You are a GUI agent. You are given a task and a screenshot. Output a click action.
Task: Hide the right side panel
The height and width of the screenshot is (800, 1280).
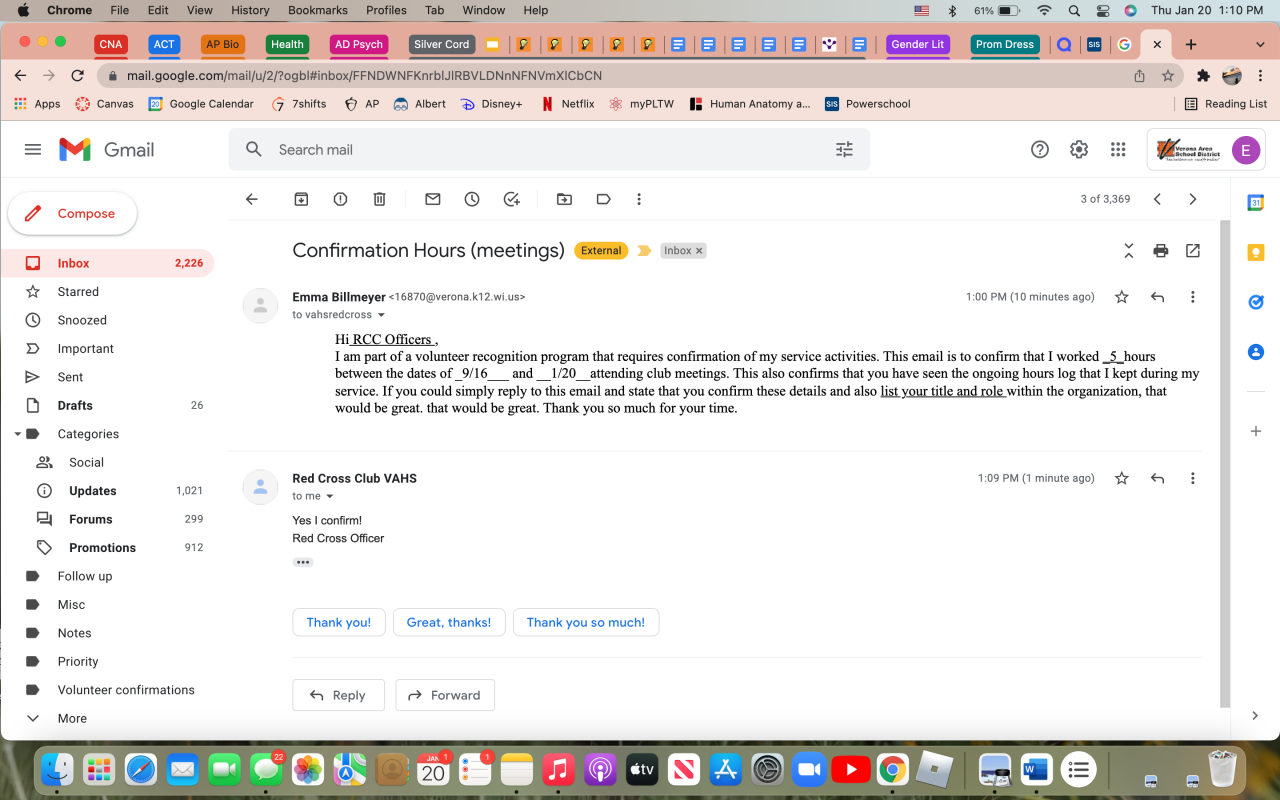tap(1256, 715)
